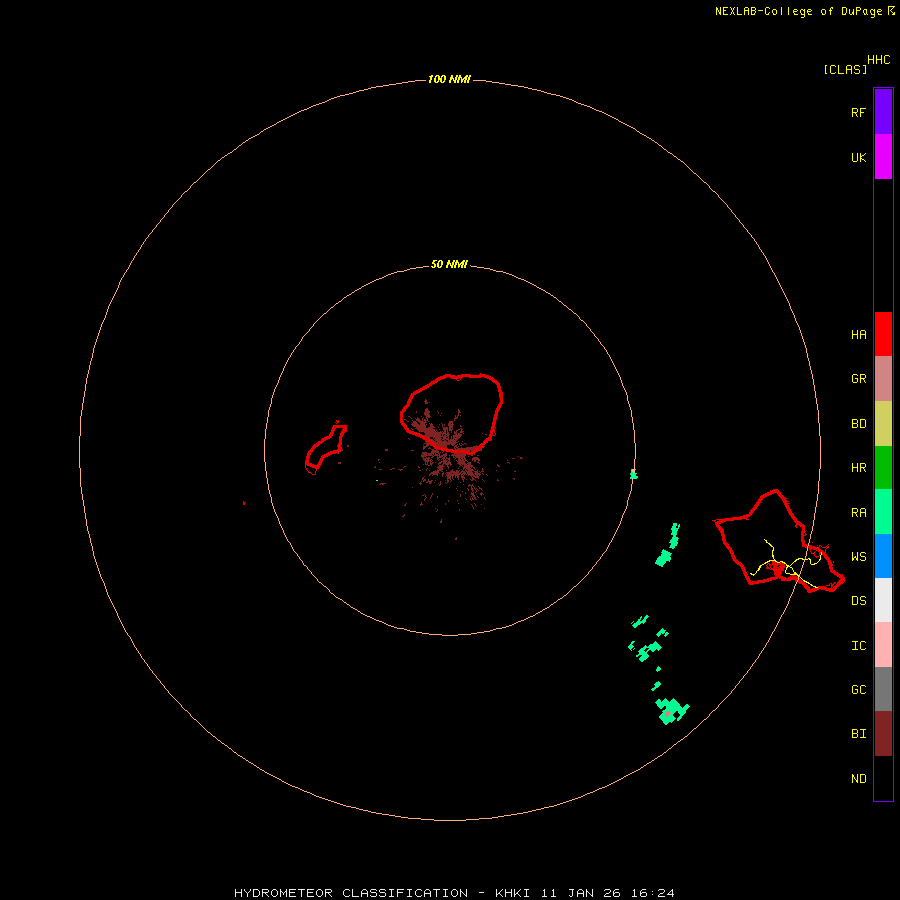The width and height of the screenshot is (900, 900).
Task: Select the white DS legend swatch
Action: (x=883, y=600)
